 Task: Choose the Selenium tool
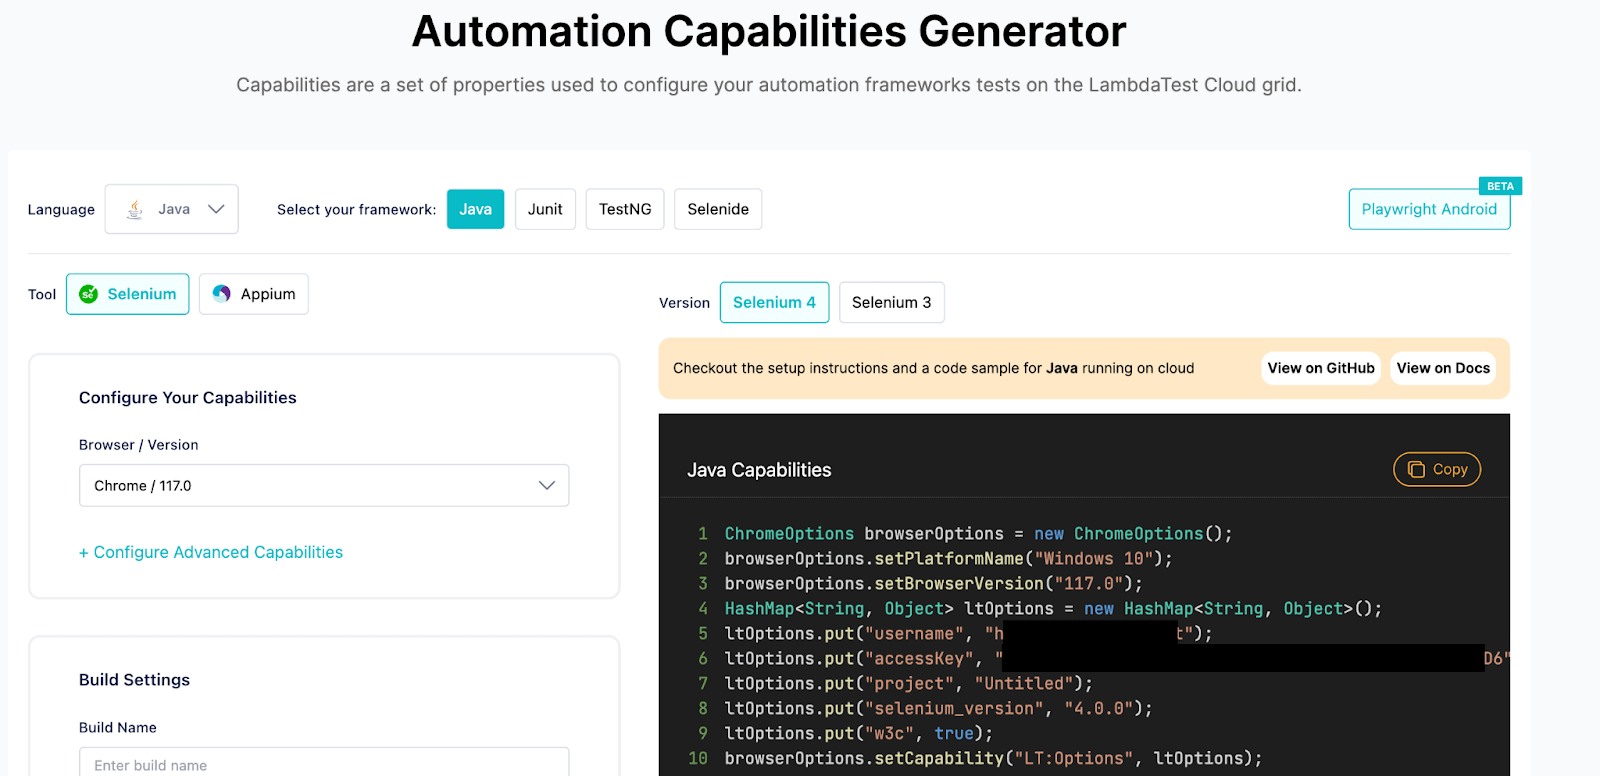pos(128,294)
